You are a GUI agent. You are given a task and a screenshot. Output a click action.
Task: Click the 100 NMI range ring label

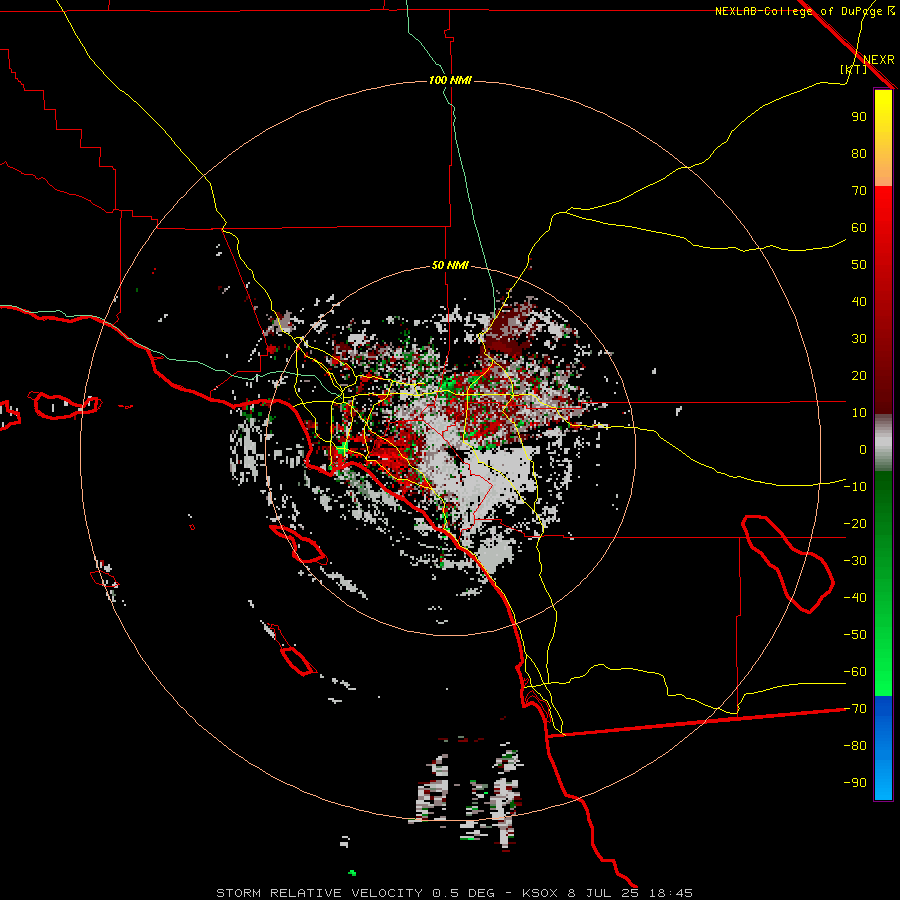pyautogui.click(x=450, y=80)
